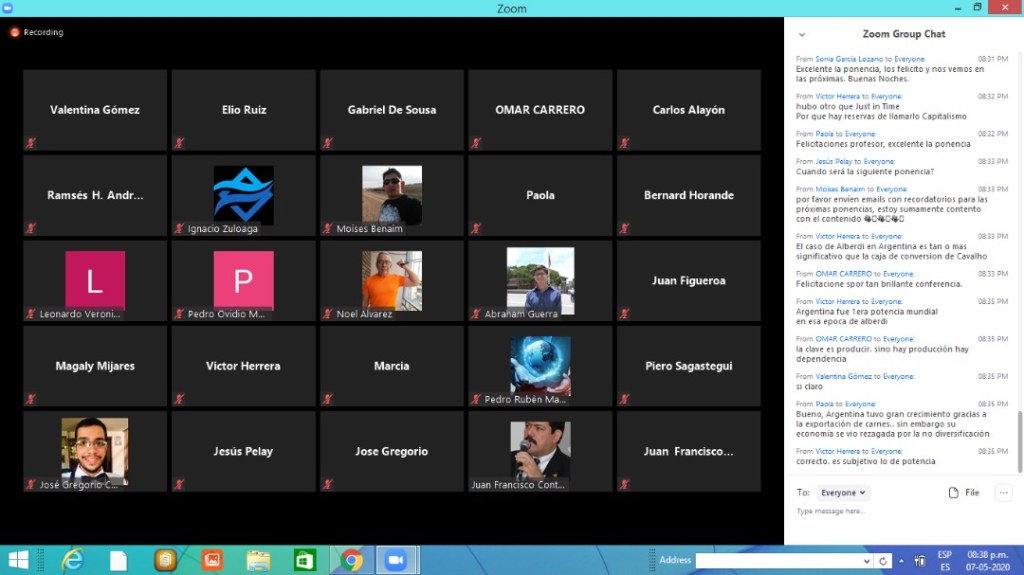Screen dimensions: 1024x575
Task: Launch Internet Explorer from the taskbar
Action: (72, 560)
